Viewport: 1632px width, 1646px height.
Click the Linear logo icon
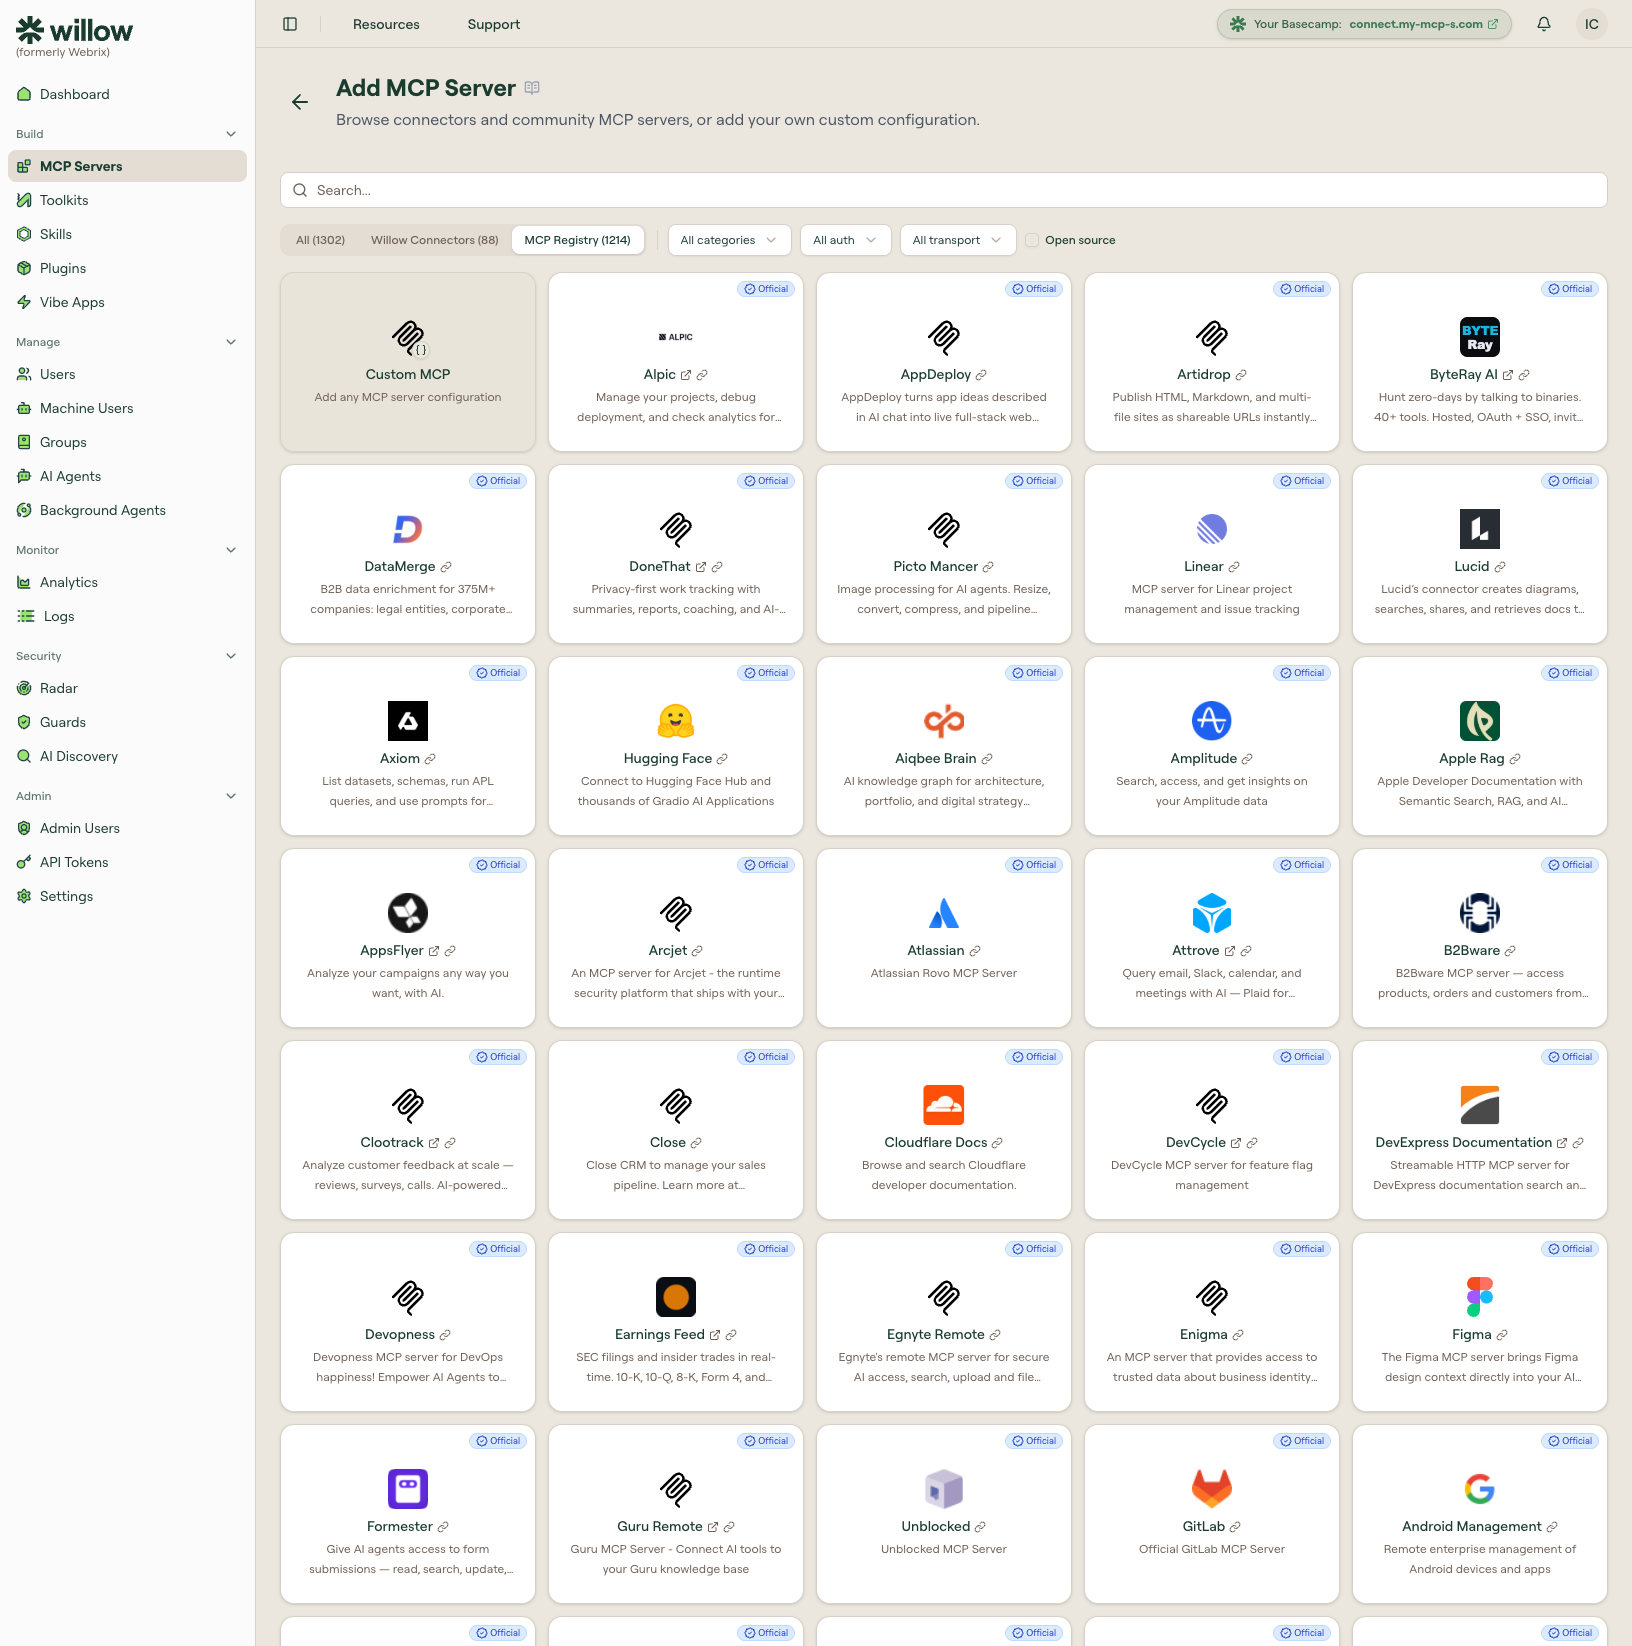point(1212,529)
